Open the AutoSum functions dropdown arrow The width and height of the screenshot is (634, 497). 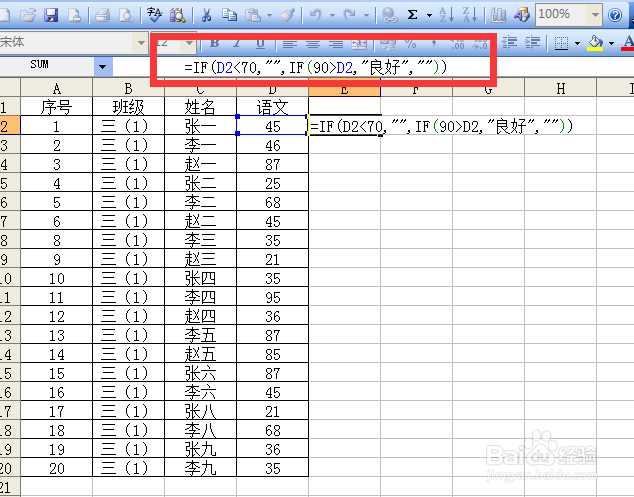pos(429,16)
